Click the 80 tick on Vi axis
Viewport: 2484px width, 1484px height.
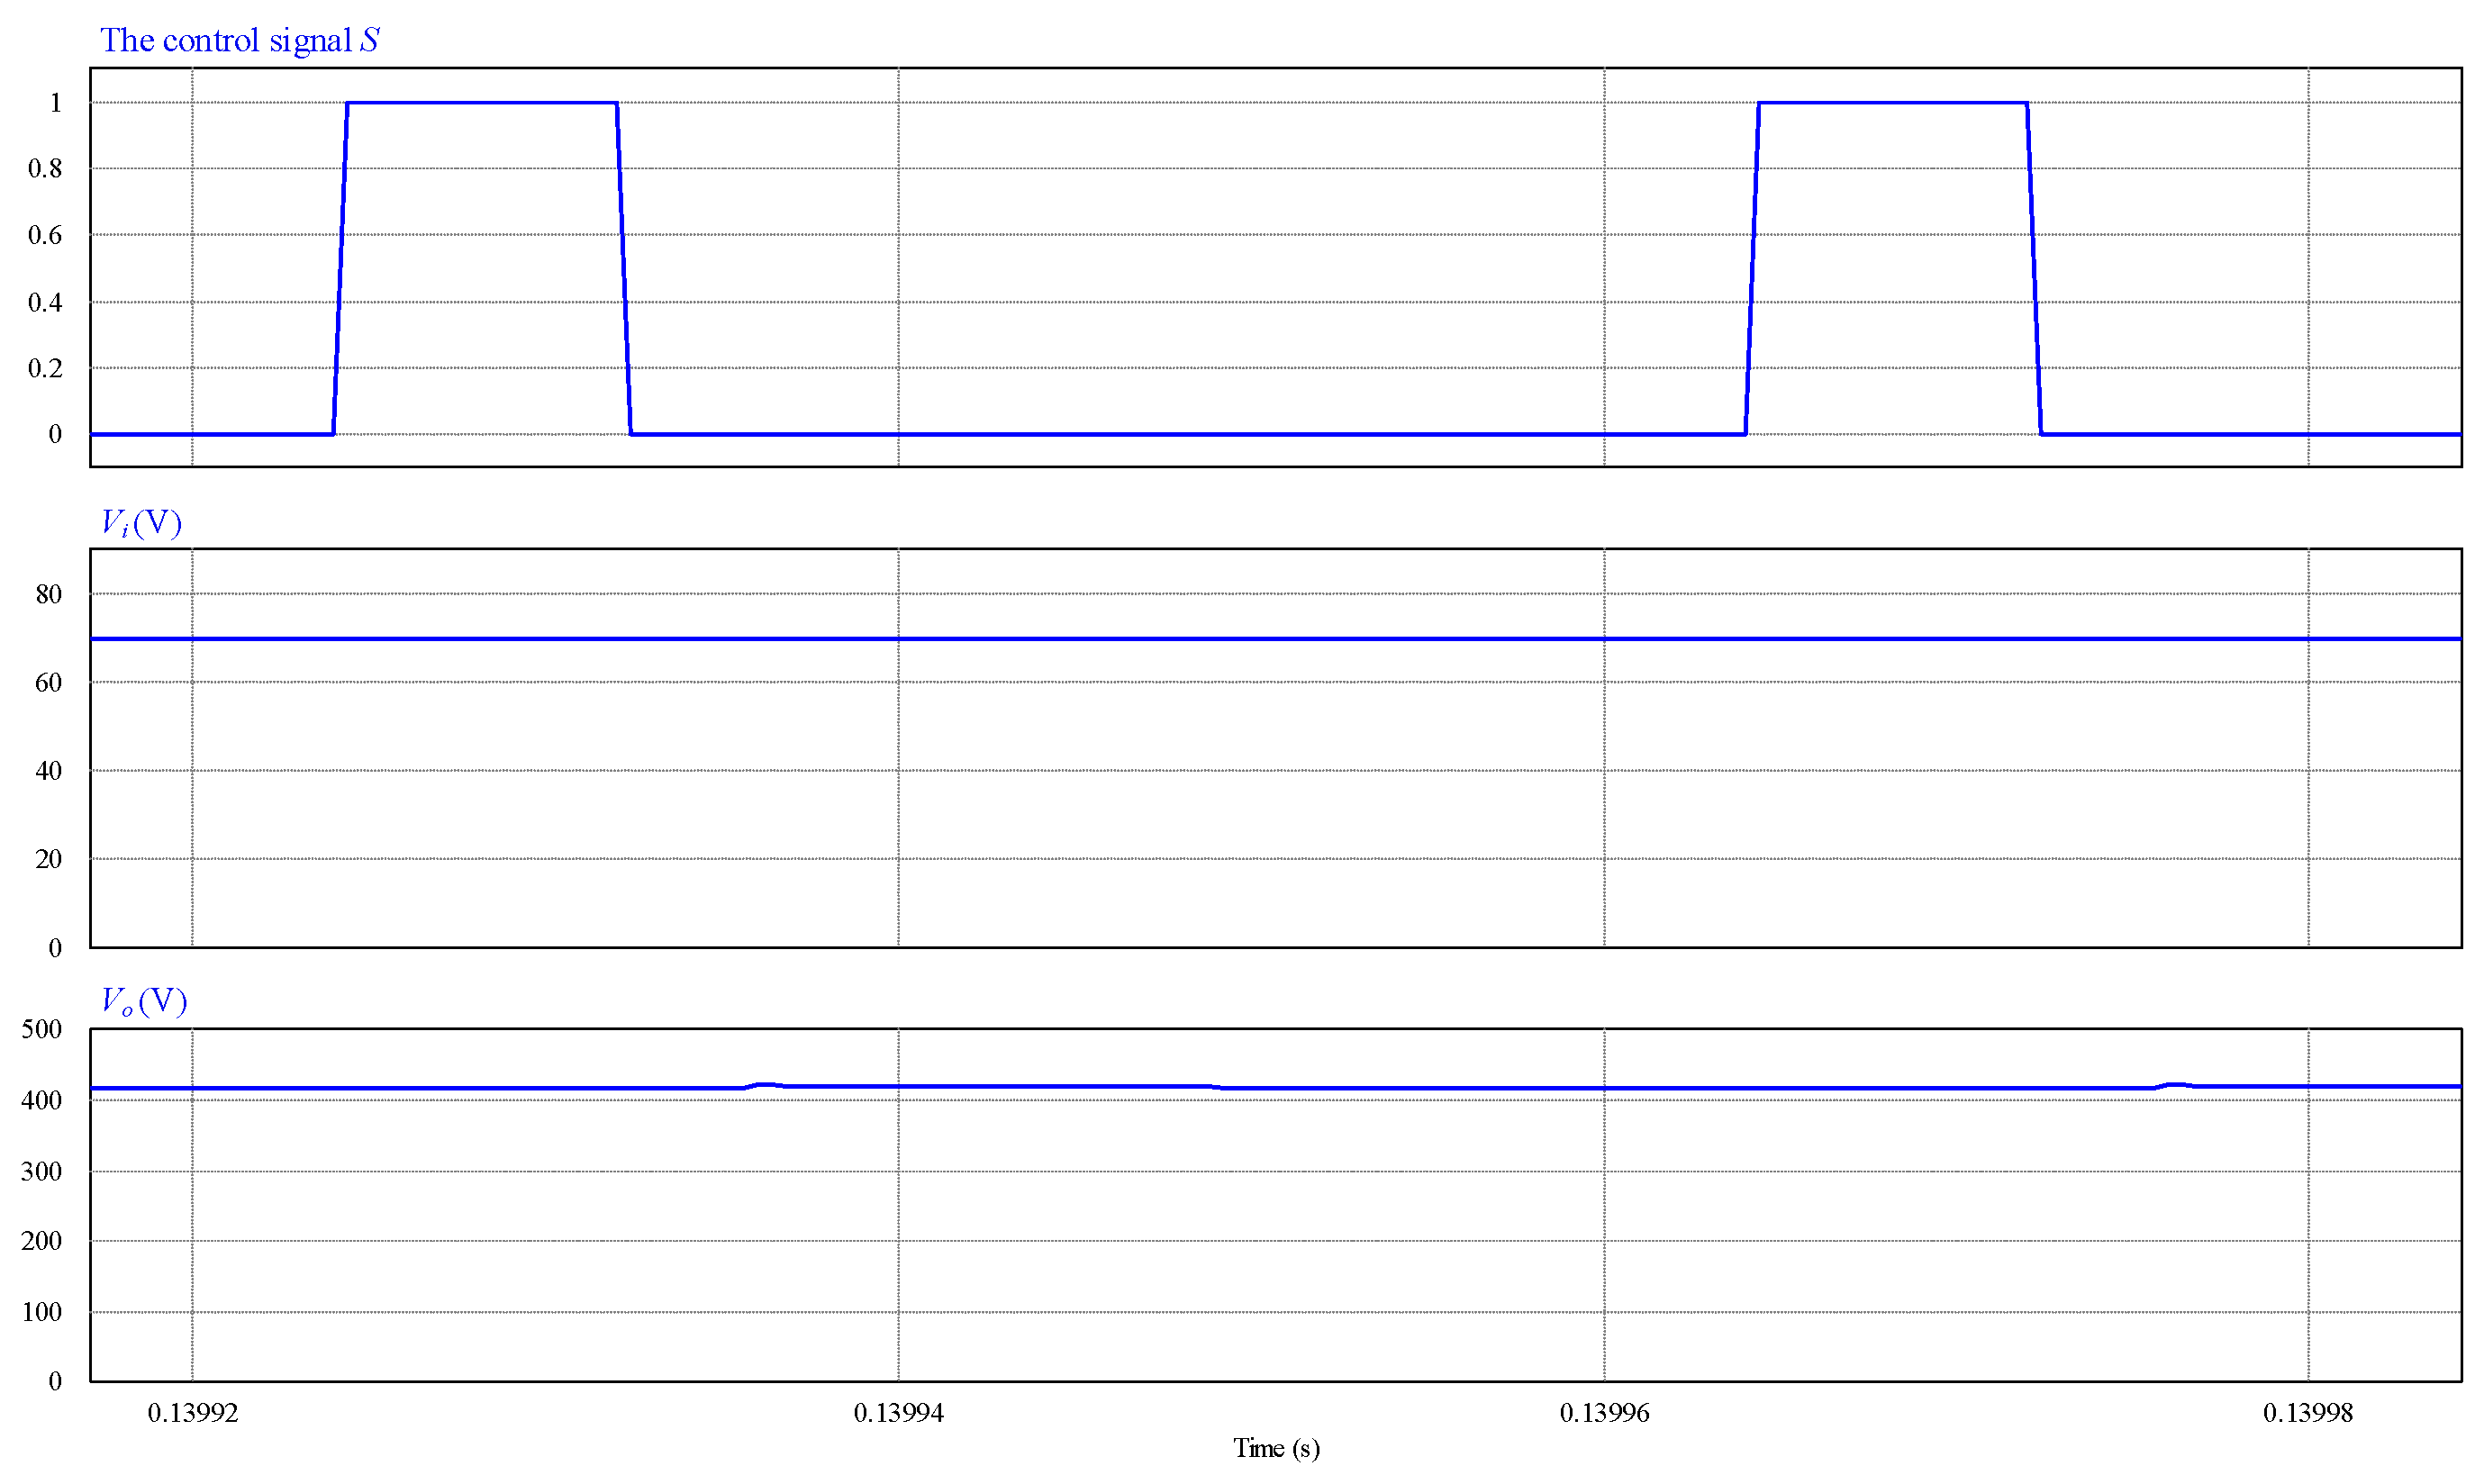click(x=48, y=594)
